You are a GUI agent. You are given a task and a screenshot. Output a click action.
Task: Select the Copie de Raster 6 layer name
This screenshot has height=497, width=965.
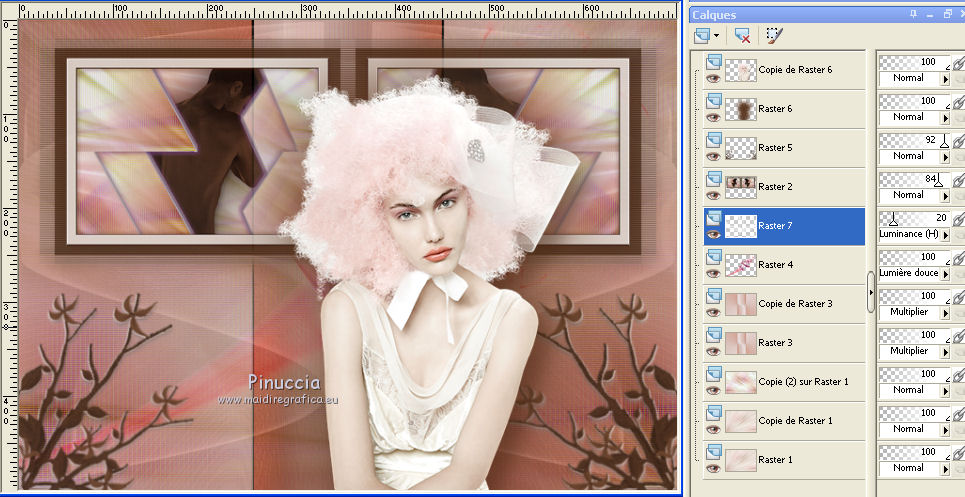coord(795,70)
